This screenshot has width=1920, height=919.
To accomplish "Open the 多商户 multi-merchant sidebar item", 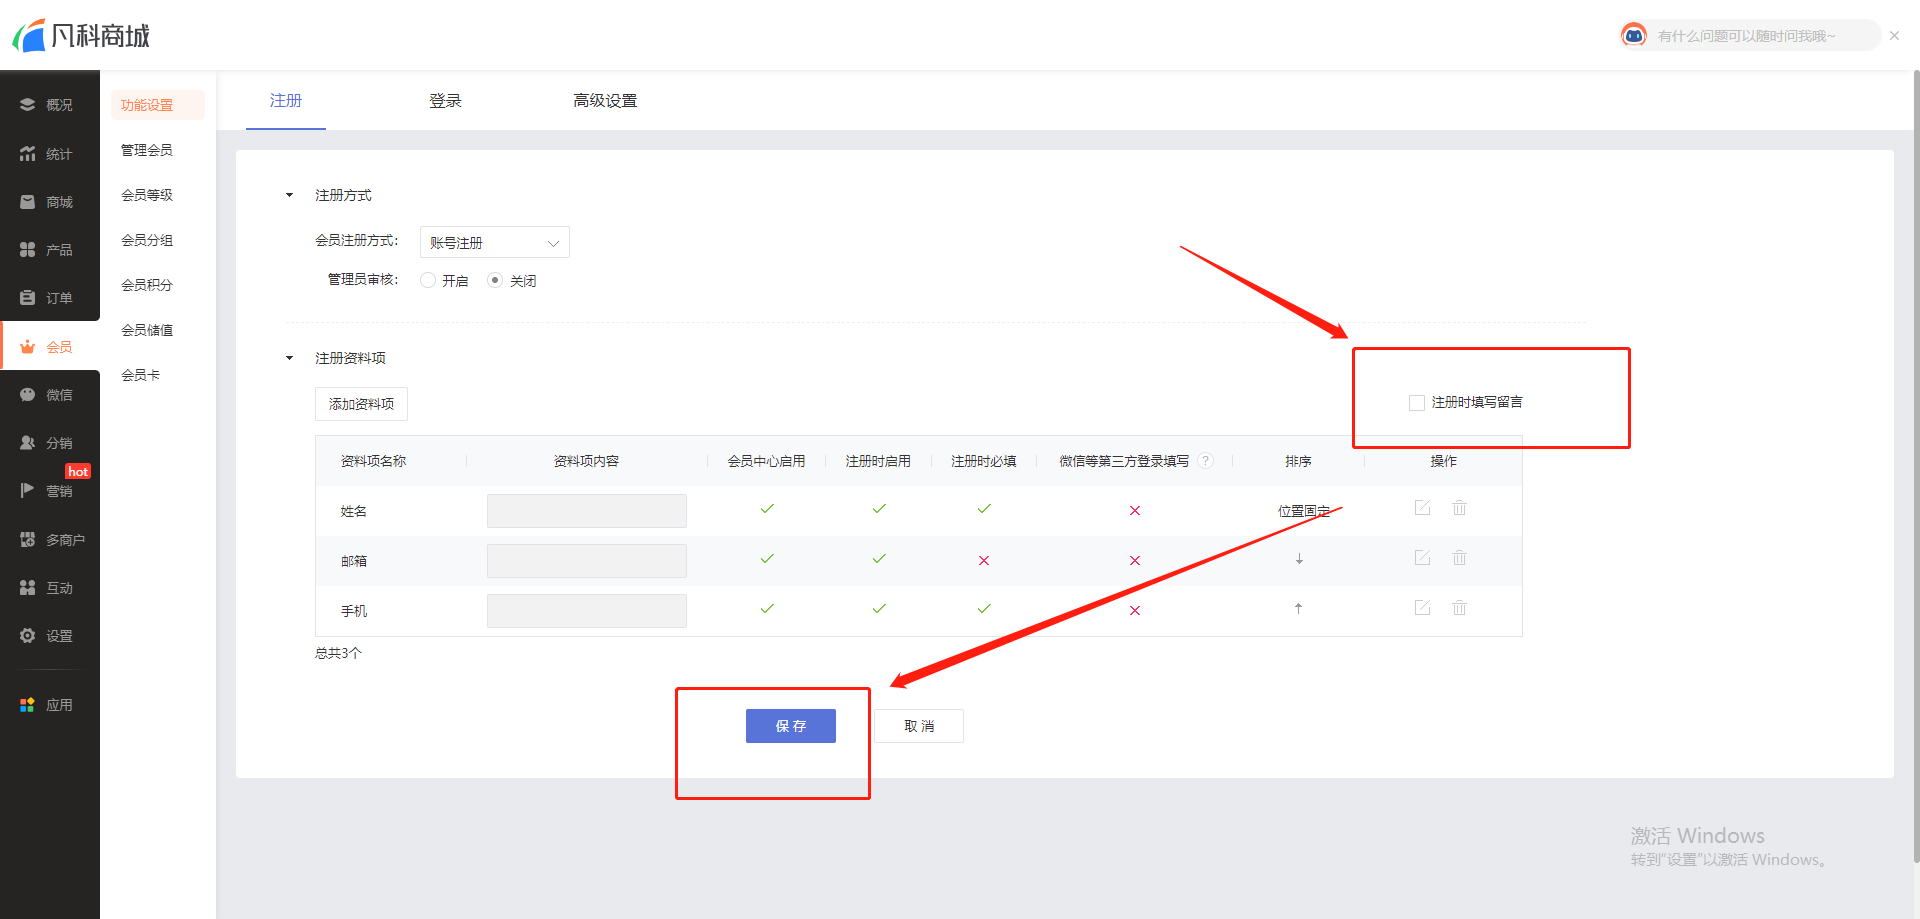I will 52,540.
